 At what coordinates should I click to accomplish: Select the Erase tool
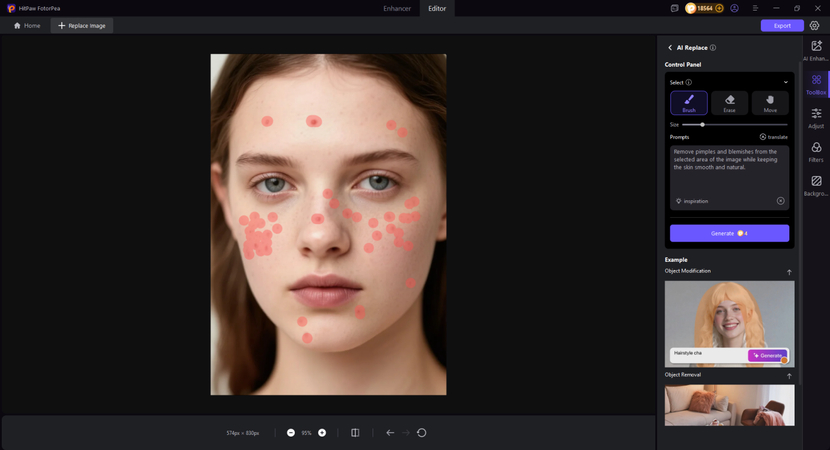pyautogui.click(x=729, y=103)
